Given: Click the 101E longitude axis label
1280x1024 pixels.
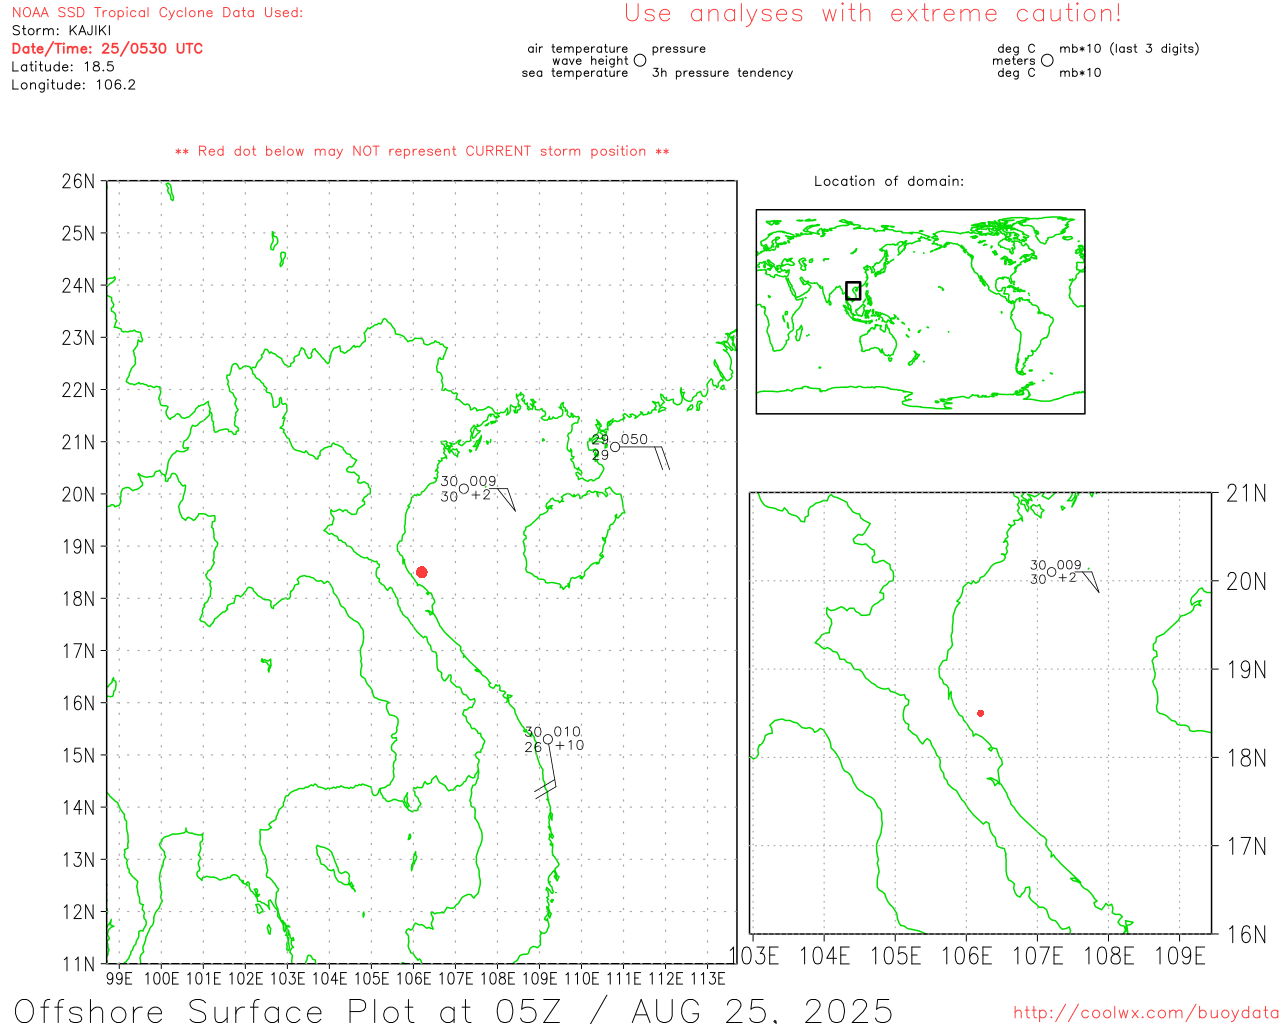Looking at the screenshot, I should (x=203, y=978).
